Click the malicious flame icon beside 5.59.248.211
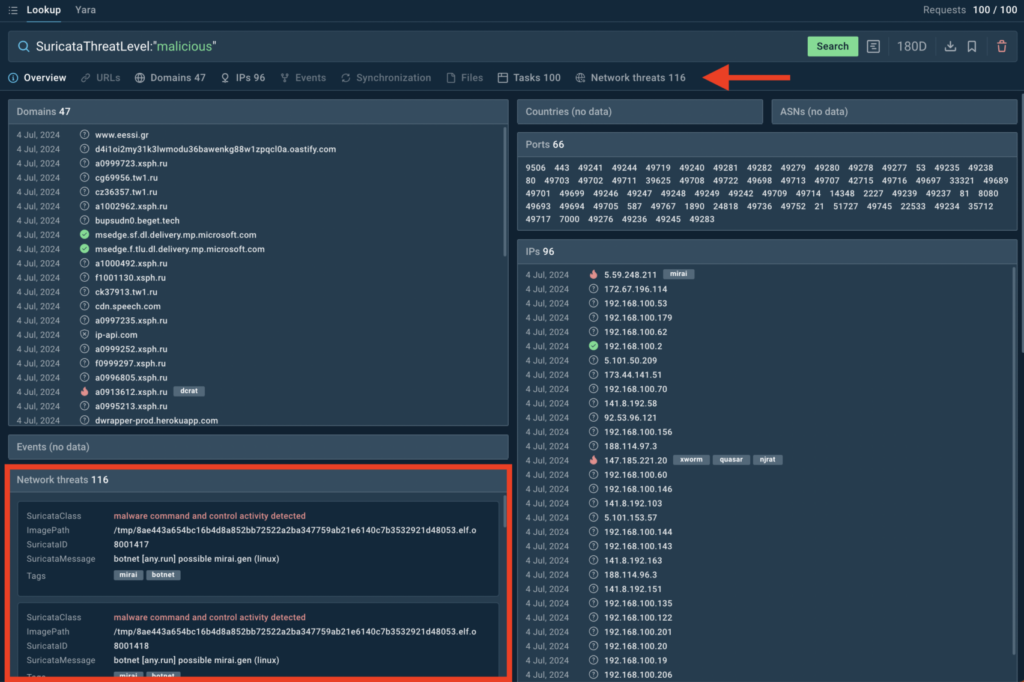1024x682 pixels. tap(593, 274)
